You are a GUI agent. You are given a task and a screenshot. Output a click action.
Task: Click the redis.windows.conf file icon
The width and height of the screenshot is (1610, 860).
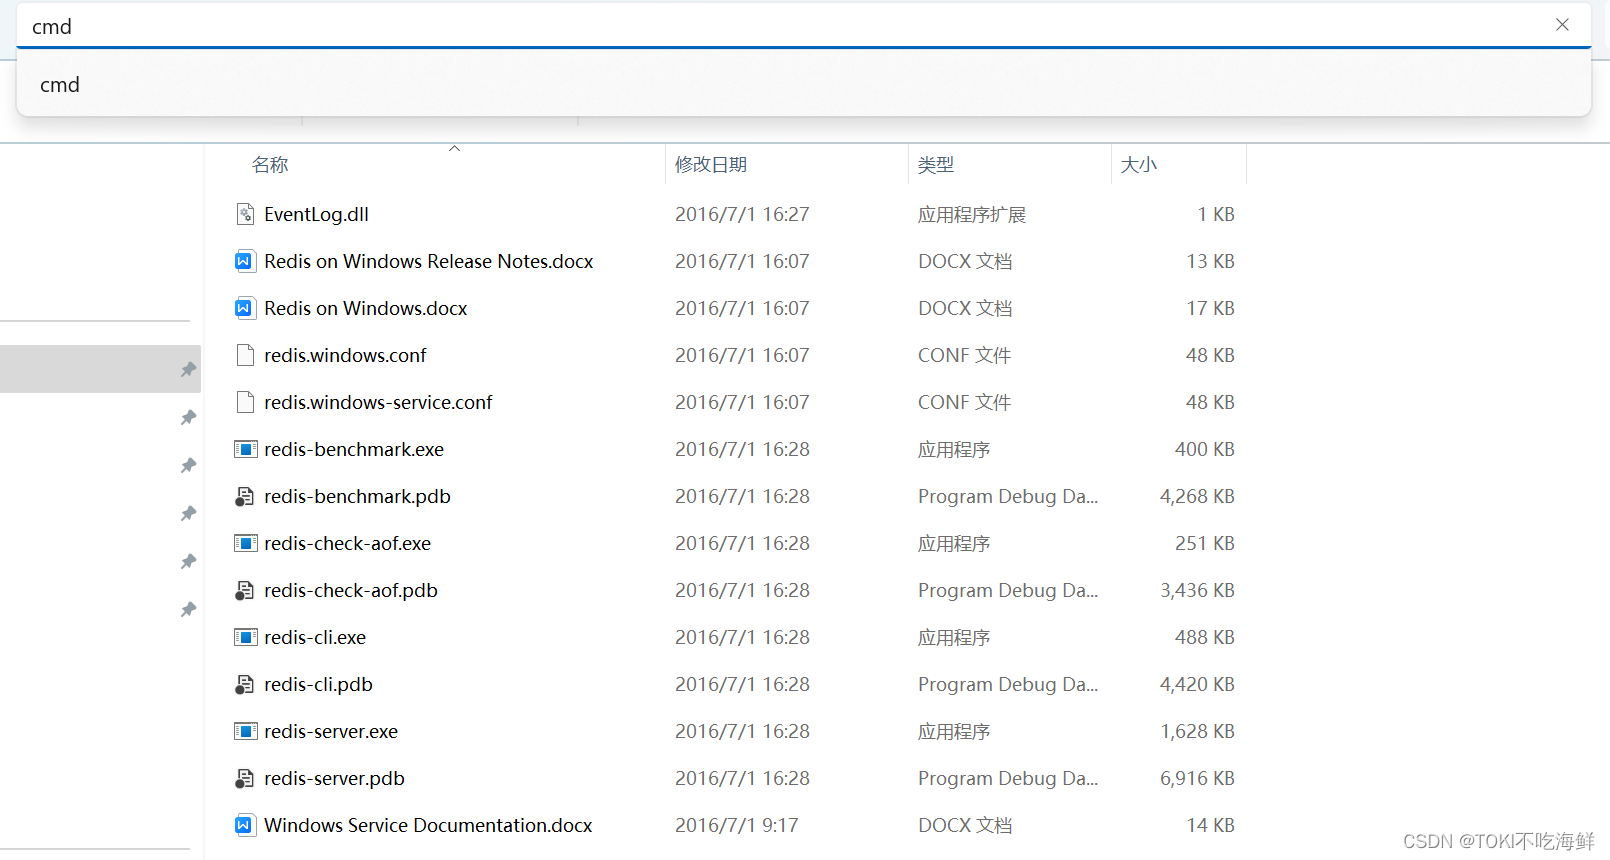point(245,355)
